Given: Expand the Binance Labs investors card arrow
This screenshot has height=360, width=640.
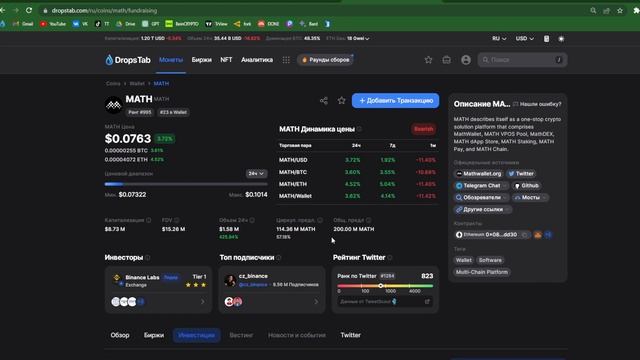Looking at the screenshot, I should coord(203,302).
